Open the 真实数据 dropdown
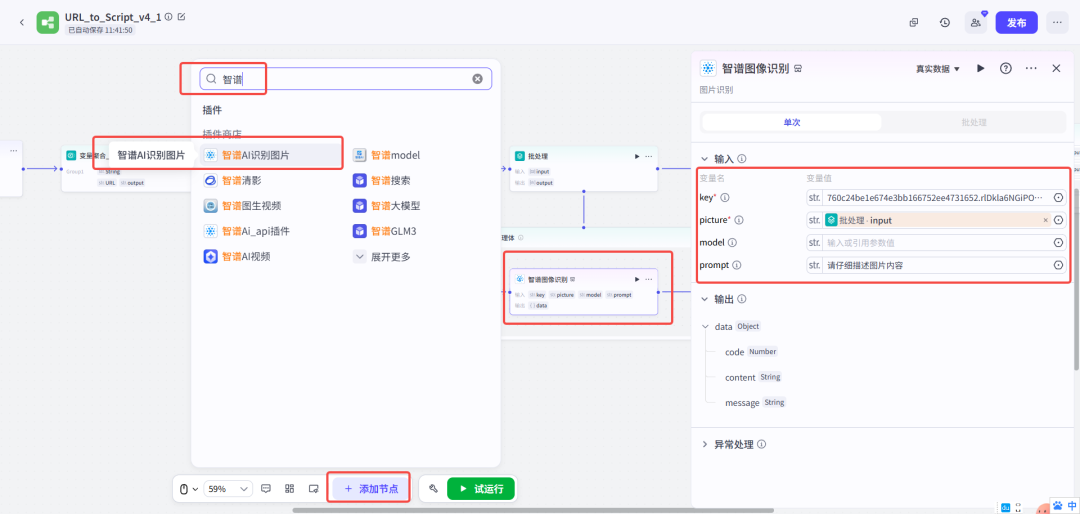This screenshot has height=514, width=1080. (937, 69)
